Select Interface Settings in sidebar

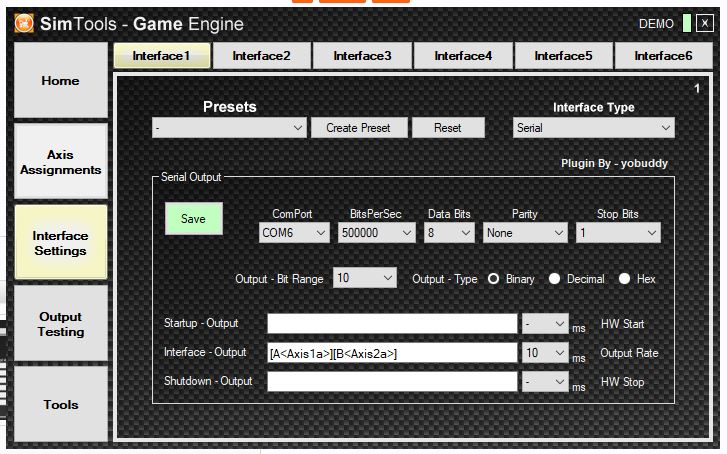pyautogui.click(x=61, y=243)
